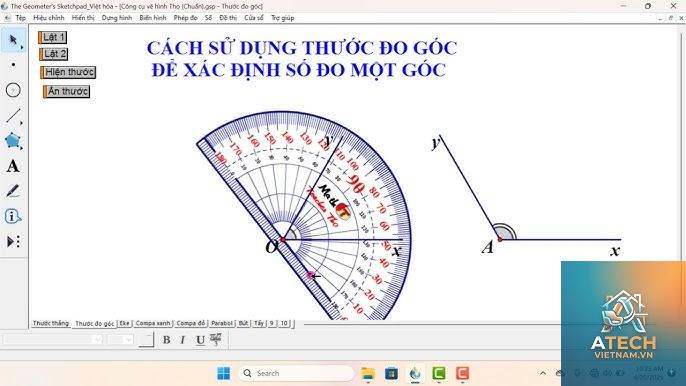Click the 'Hiện thước' button
686x386 pixels.
pyautogui.click(x=68, y=72)
